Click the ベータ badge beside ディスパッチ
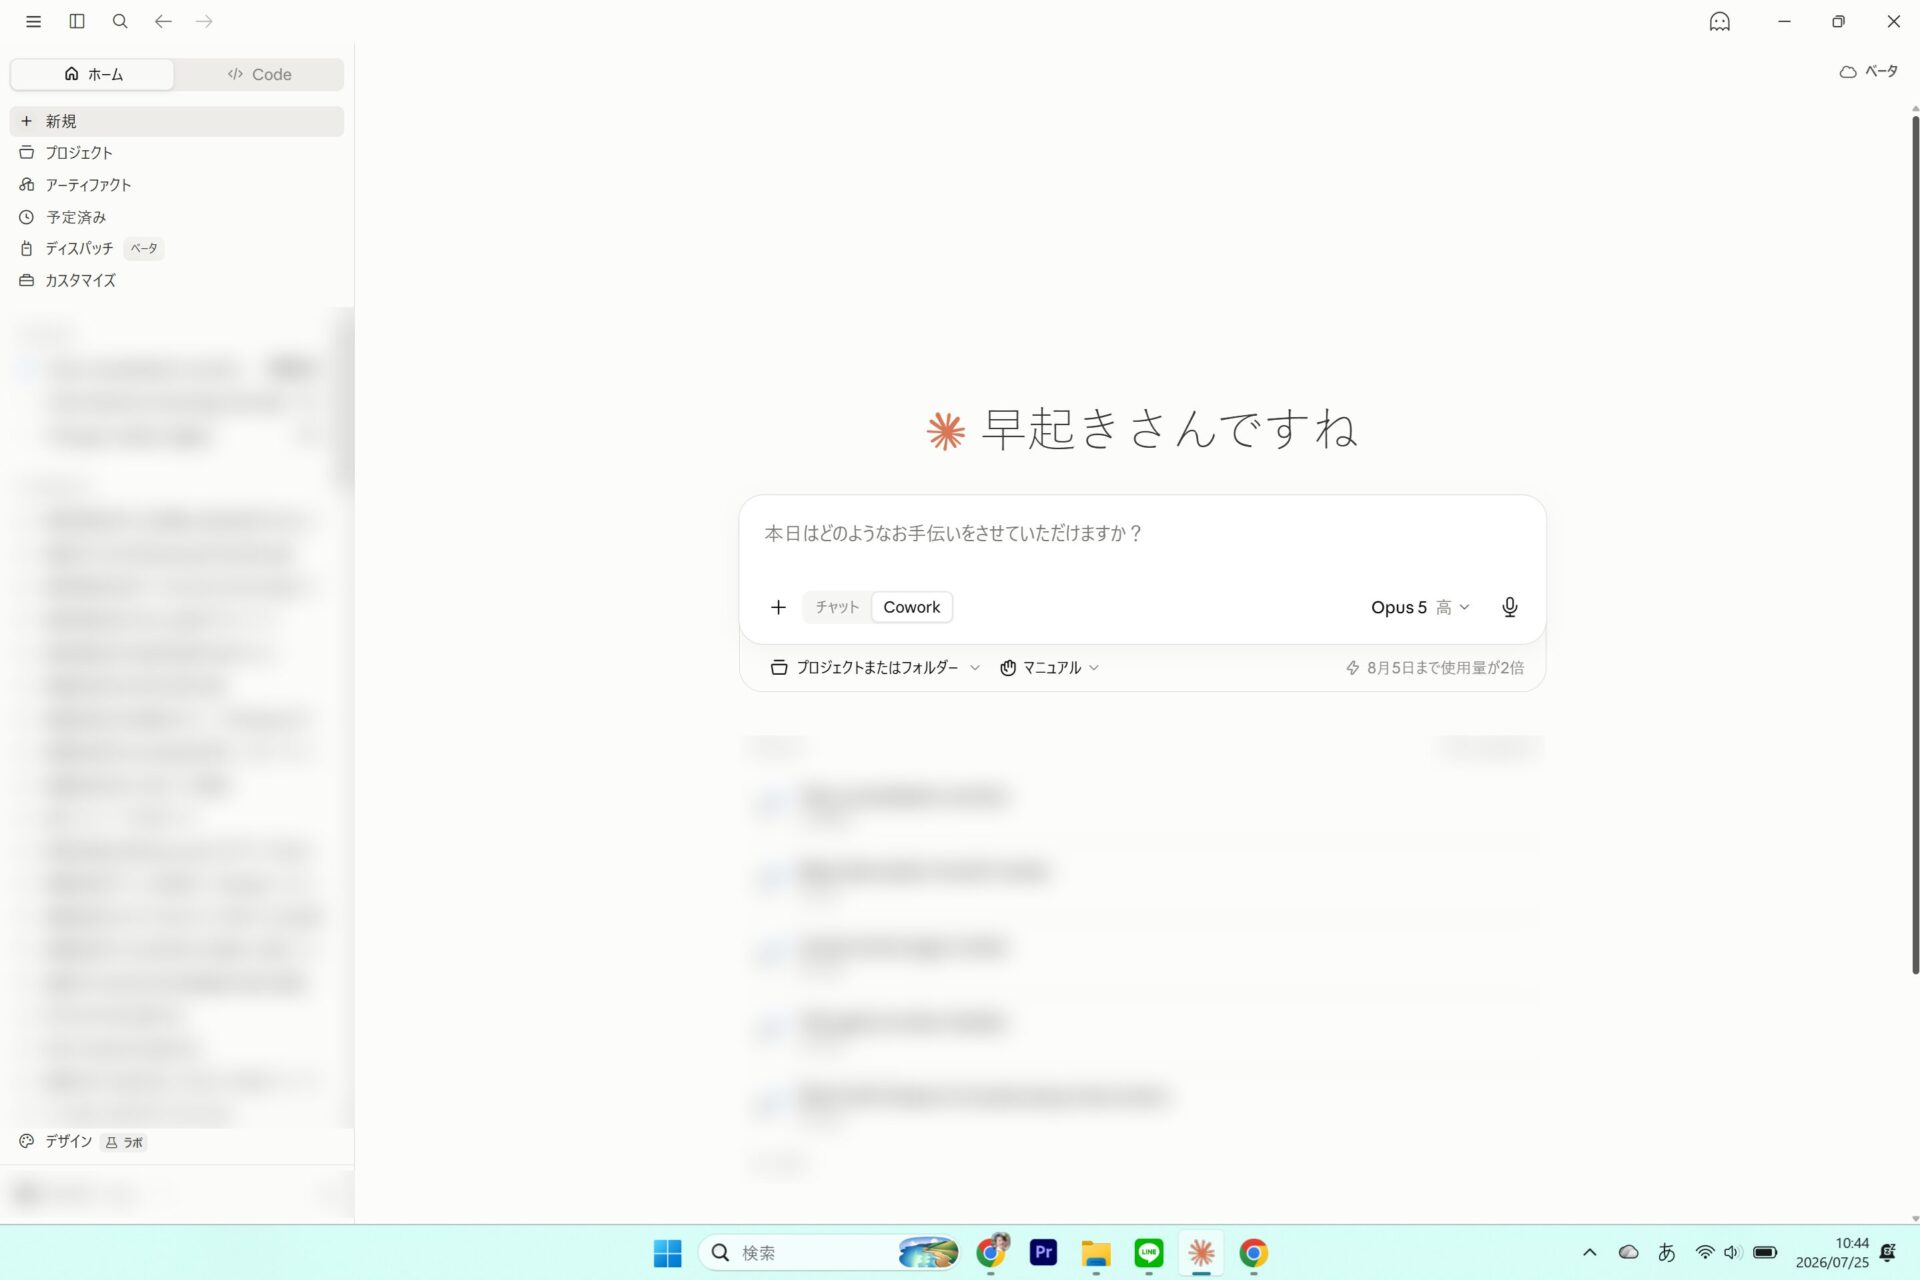This screenshot has height=1280, width=1920. click(x=144, y=248)
